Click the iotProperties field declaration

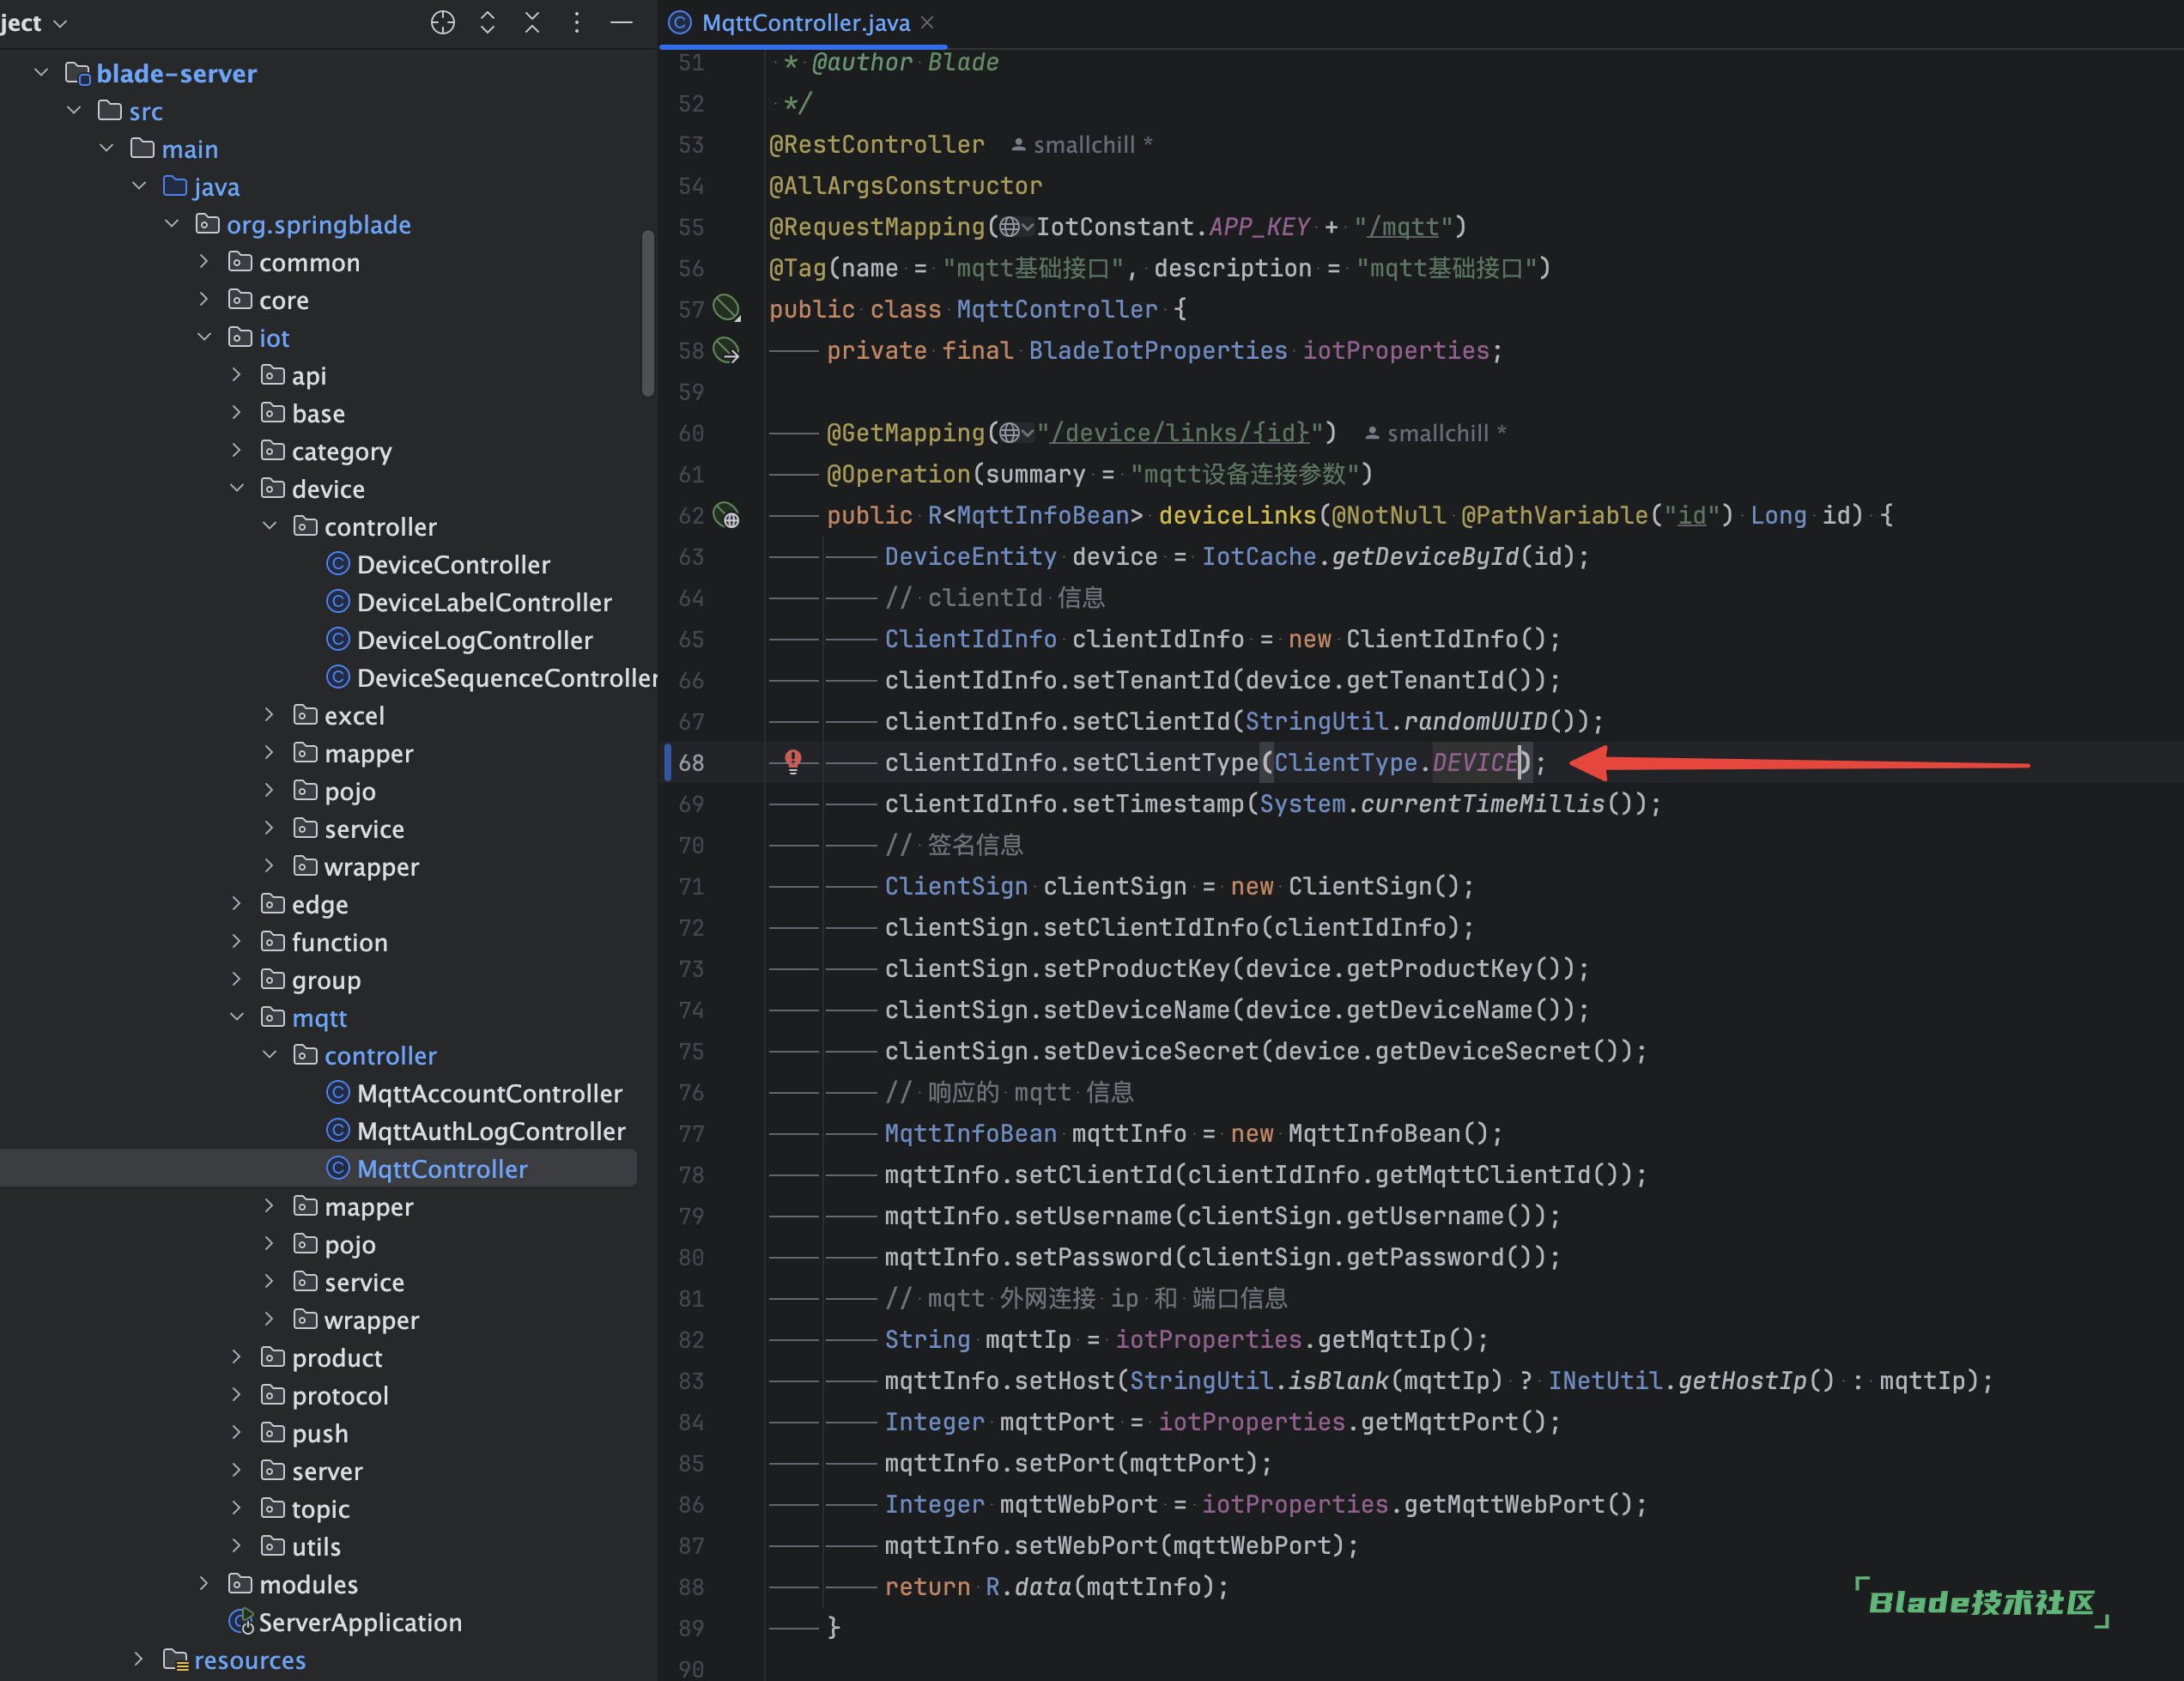[1395, 350]
